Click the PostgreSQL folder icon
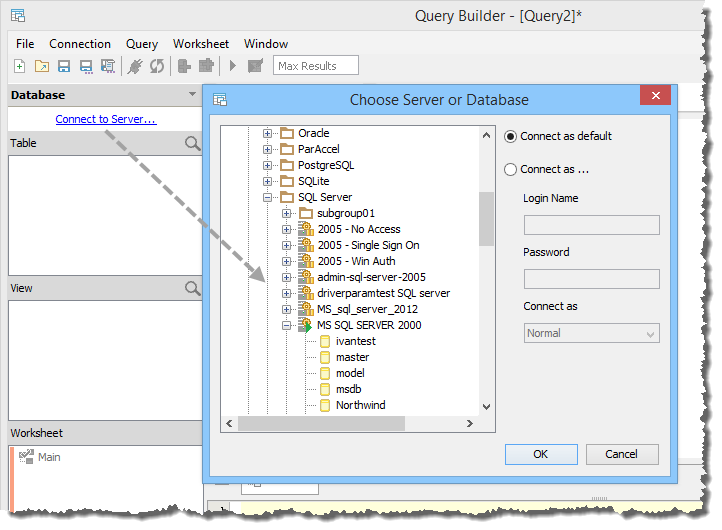Viewport: 722px width, 530px height. (287, 165)
